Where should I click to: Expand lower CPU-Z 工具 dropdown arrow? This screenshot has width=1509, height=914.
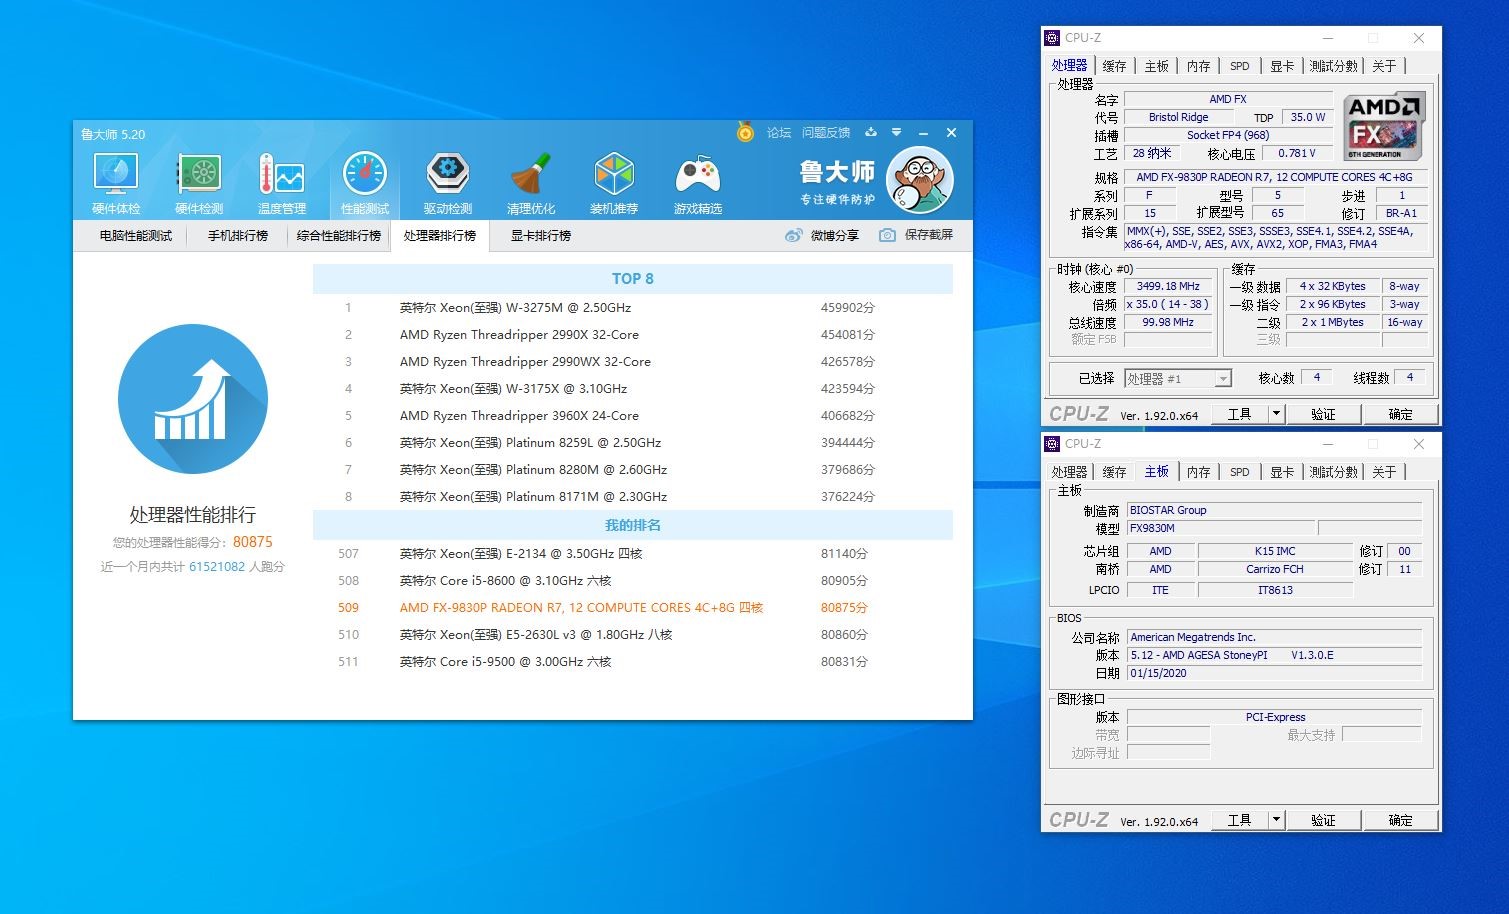pos(1276,820)
